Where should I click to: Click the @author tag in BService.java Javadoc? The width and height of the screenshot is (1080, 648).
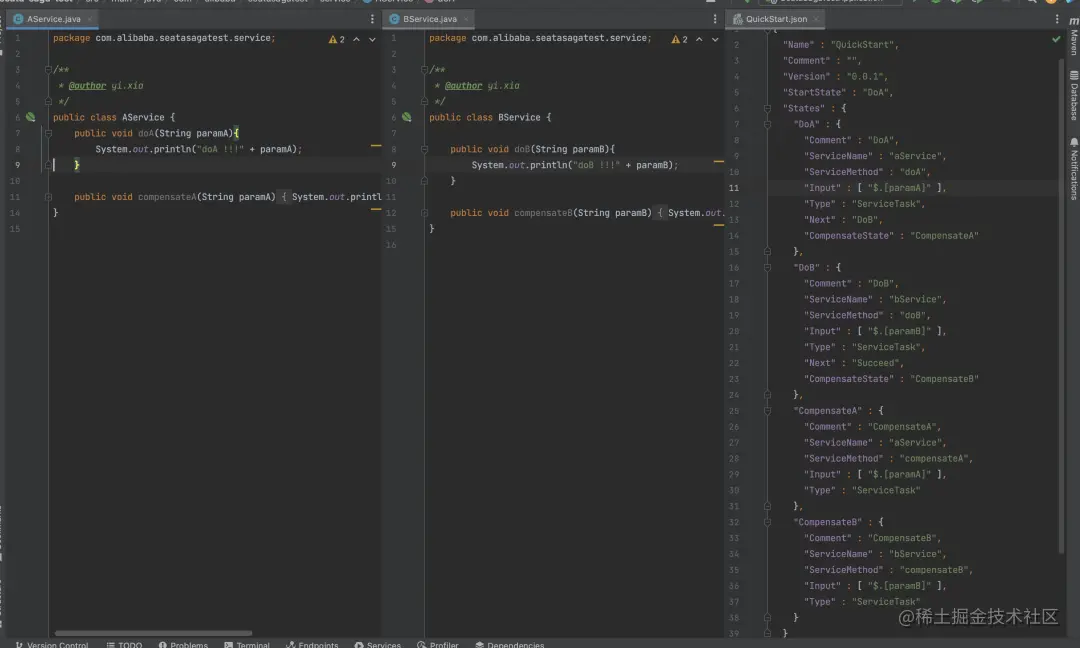tap(464, 85)
